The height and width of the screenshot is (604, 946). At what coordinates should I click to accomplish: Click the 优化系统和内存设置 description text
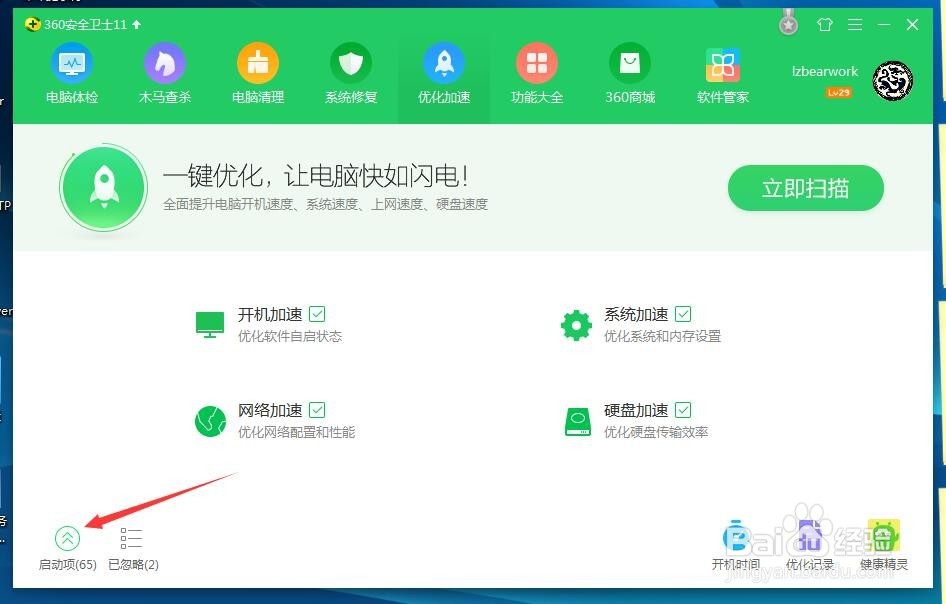(662, 336)
